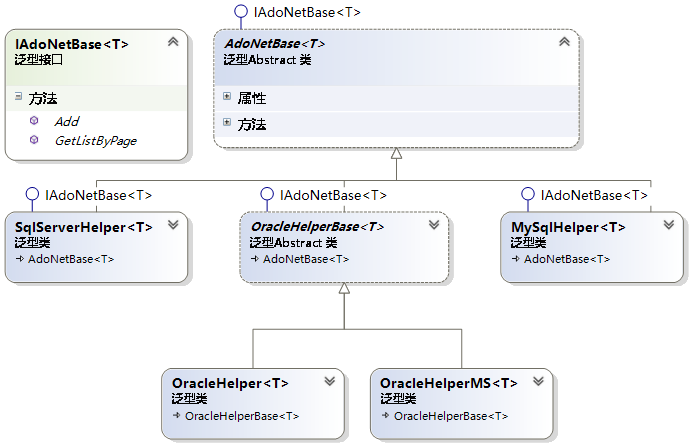Collapse the IAdoNetBase<T> interface box
691x444 pixels.
click(173, 42)
